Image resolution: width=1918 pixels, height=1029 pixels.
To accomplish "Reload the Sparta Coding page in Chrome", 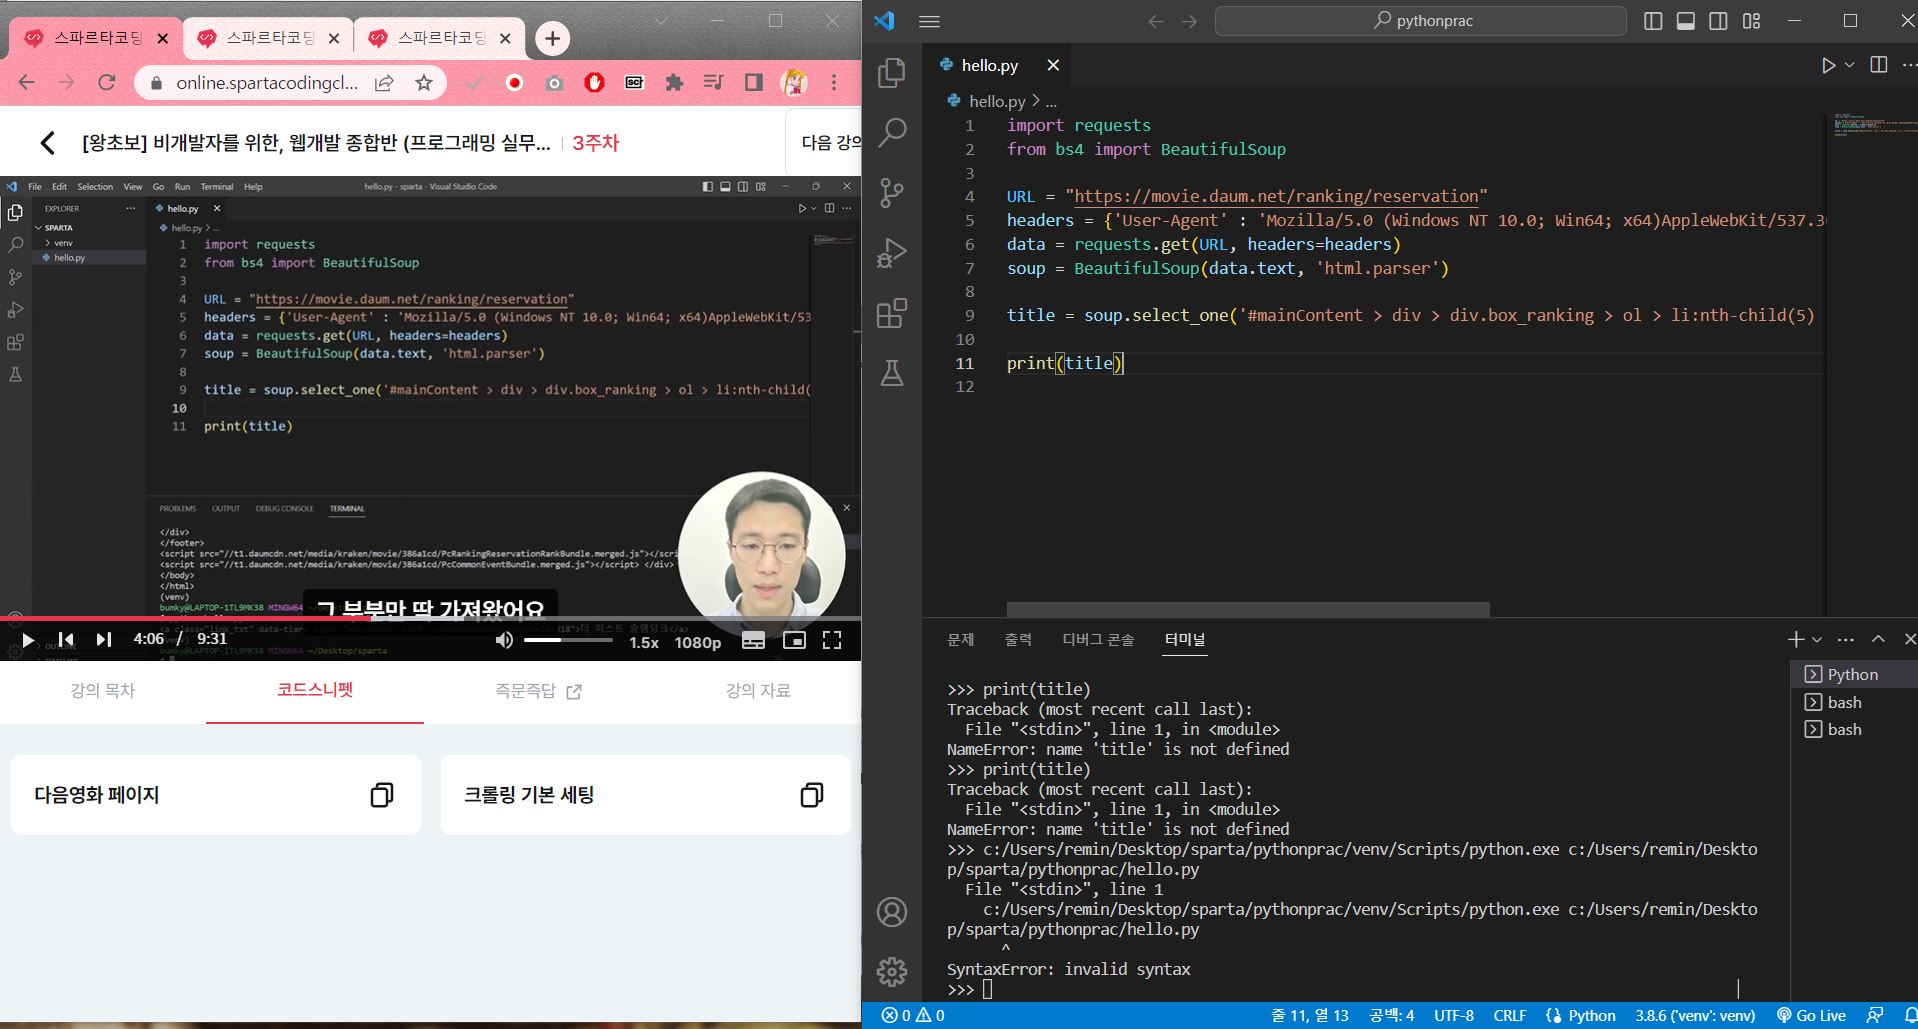I will (x=107, y=83).
